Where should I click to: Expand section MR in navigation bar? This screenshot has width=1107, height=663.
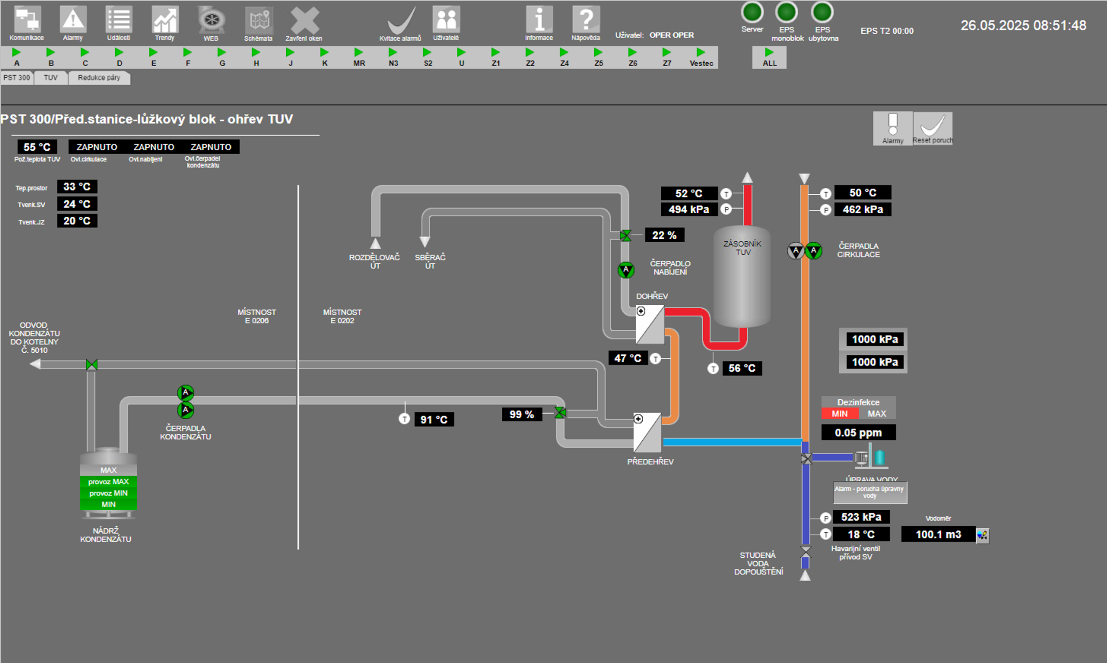[x=359, y=57]
